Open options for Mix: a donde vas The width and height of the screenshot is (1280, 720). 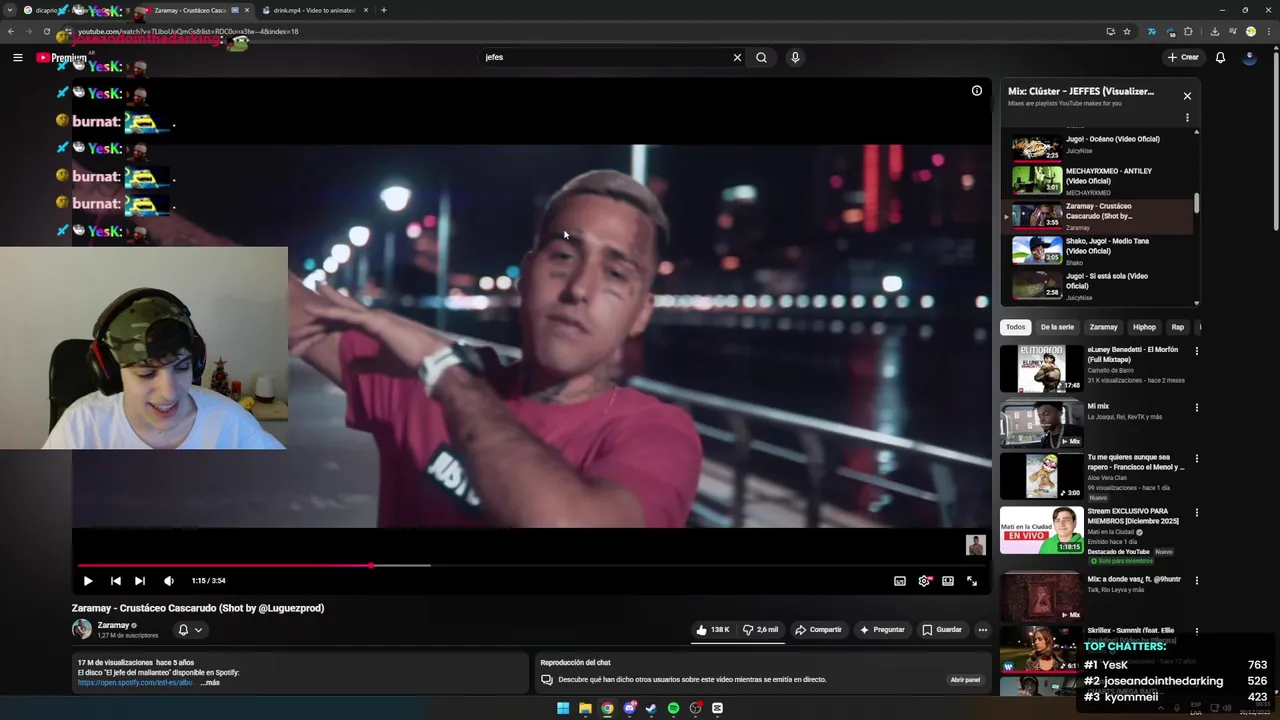(1196, 580)
